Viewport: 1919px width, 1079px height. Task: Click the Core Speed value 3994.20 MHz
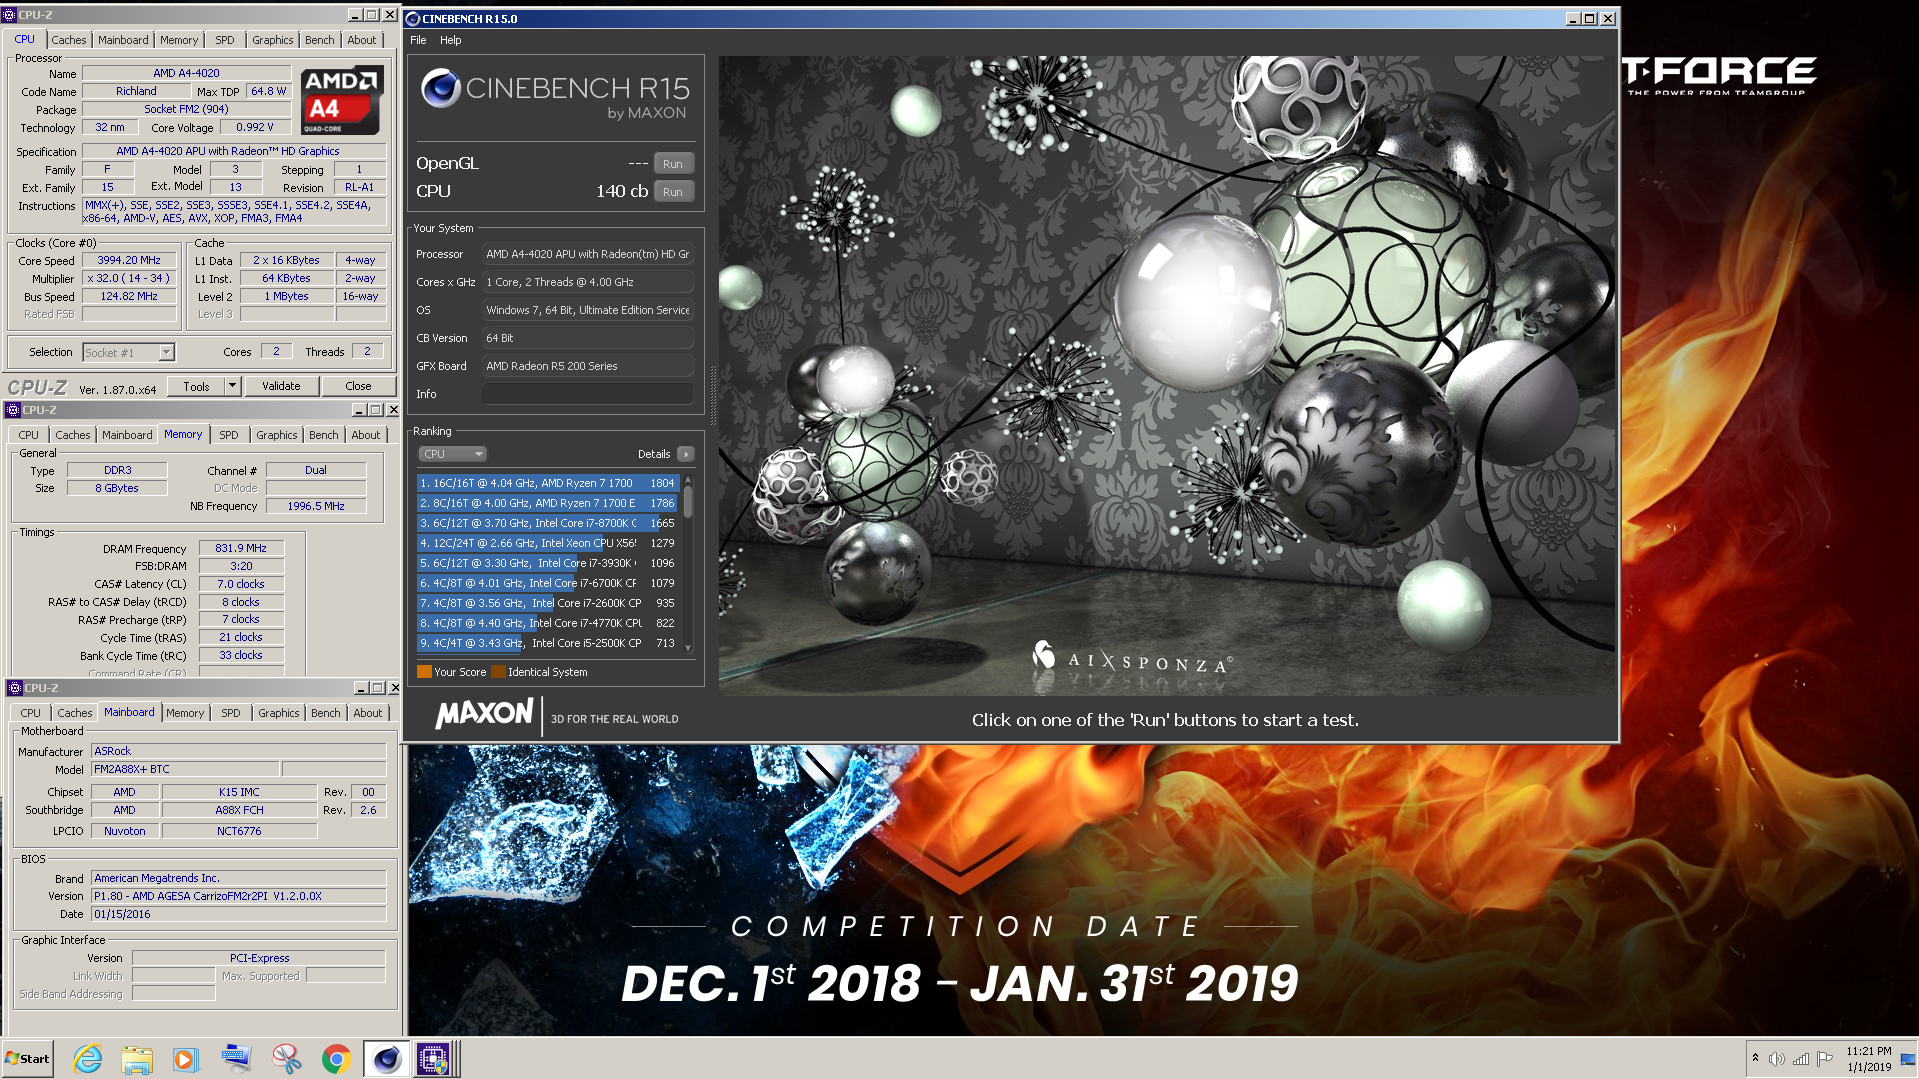tap(129, 260)
